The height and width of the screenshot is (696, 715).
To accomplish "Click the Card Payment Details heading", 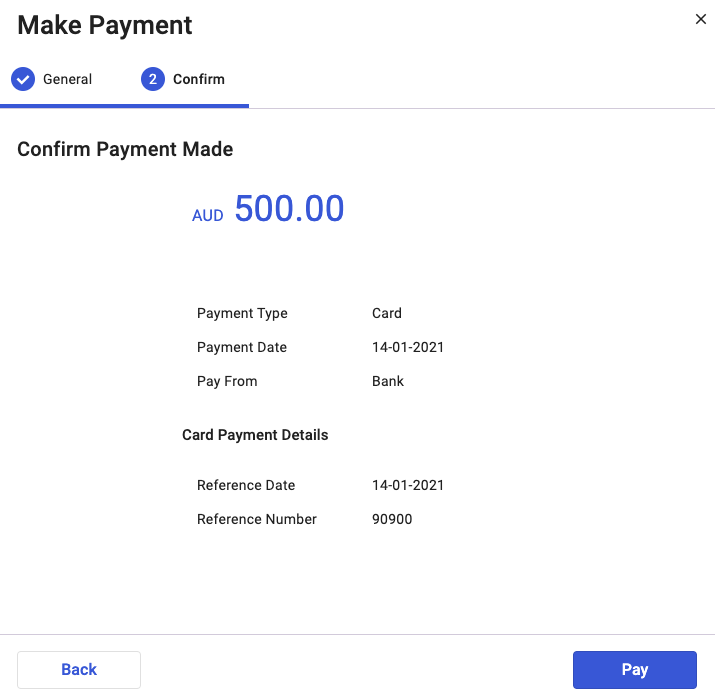I will [x=255, y=435].
